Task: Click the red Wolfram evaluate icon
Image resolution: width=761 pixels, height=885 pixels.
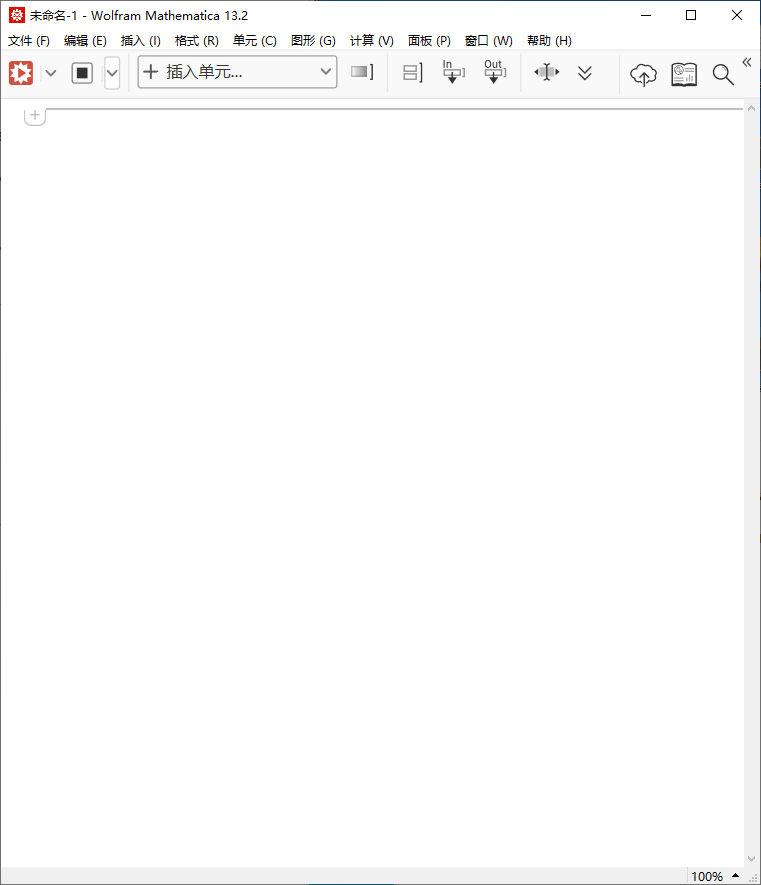Action: pyautogui.click(x=21, y=73)
